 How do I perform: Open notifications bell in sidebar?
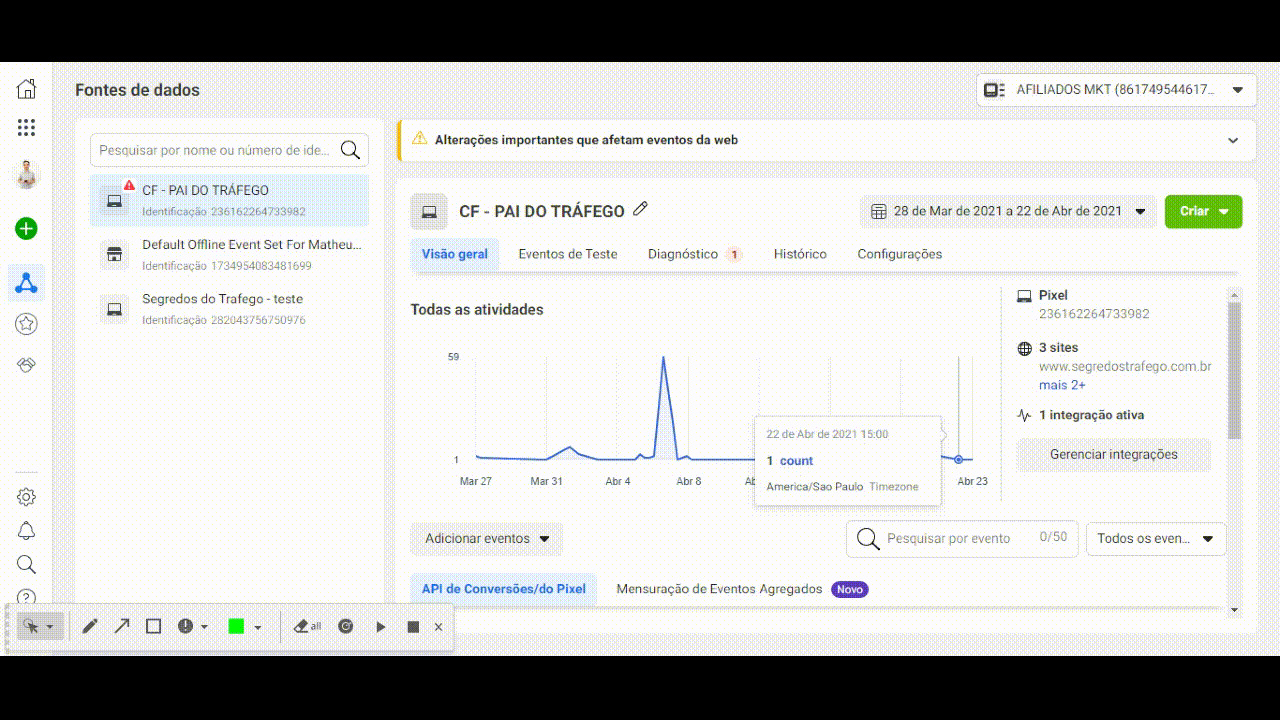tap(27, 531)
